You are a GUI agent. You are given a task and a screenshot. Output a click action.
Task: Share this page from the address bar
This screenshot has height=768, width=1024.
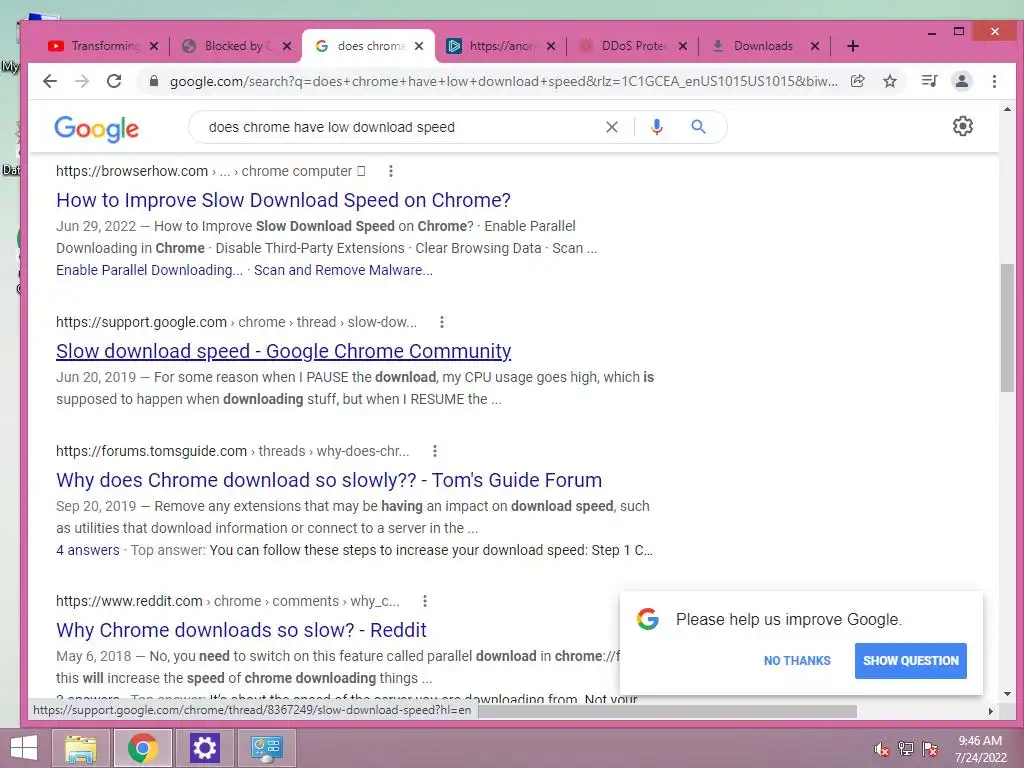[x=857, y=81]
